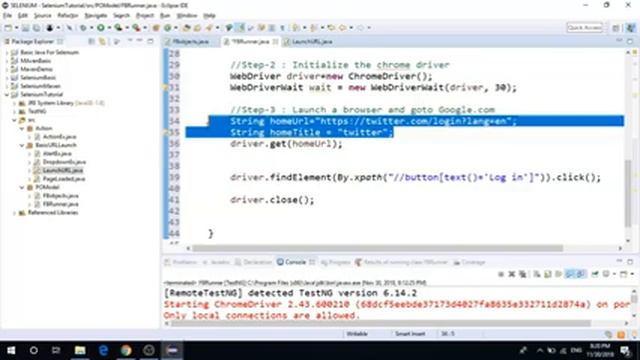Open the Search menu
Screen dimensions: 640x360
(x=121, y=16)
